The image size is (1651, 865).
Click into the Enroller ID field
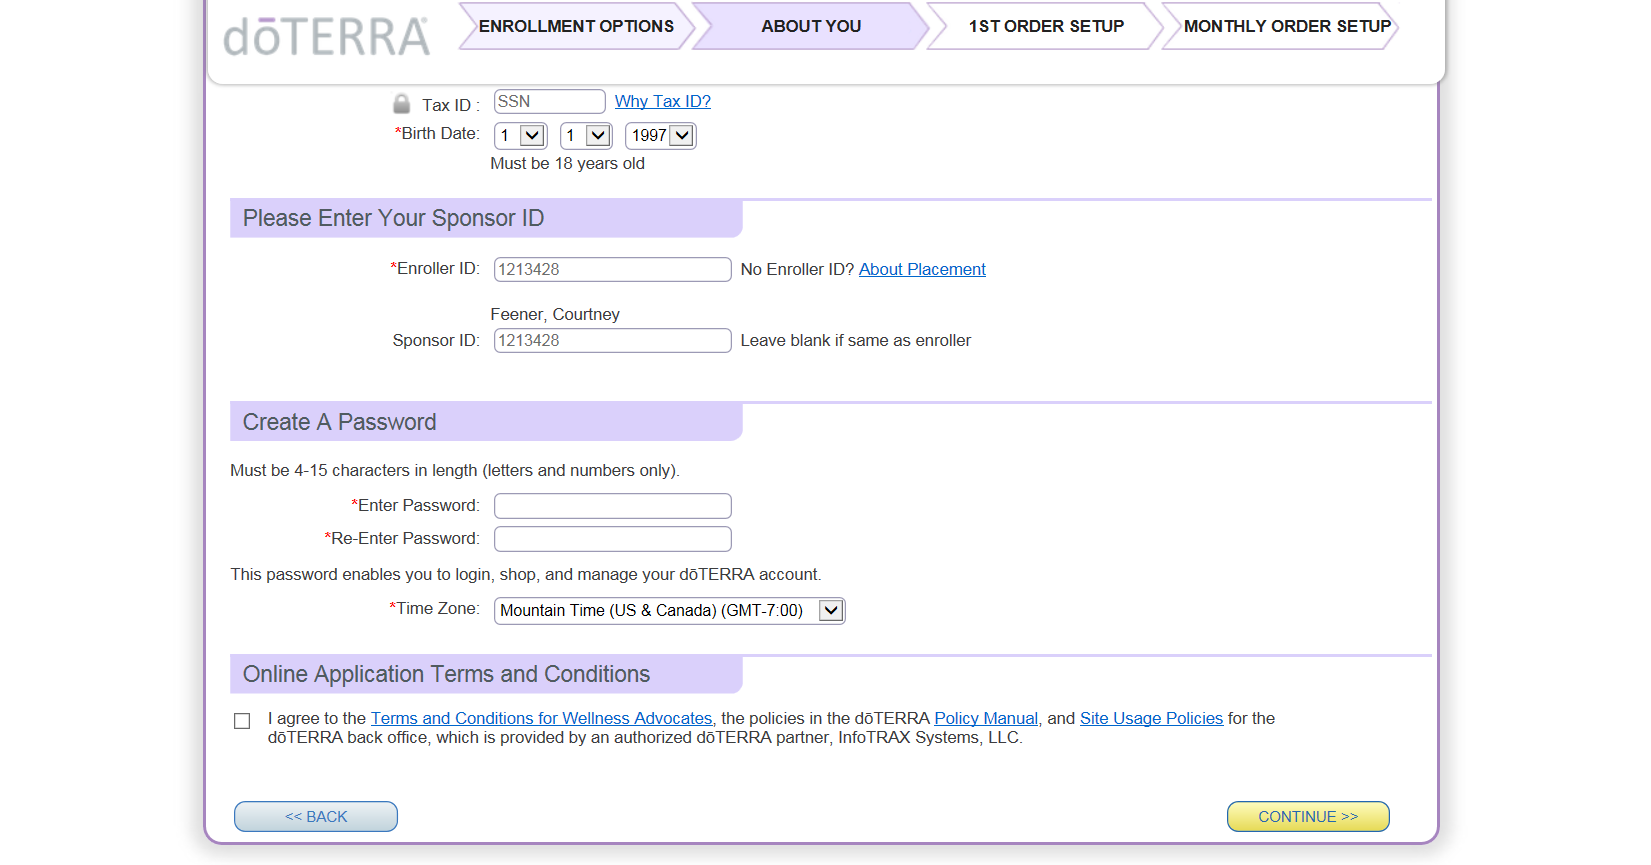[612, 270]
